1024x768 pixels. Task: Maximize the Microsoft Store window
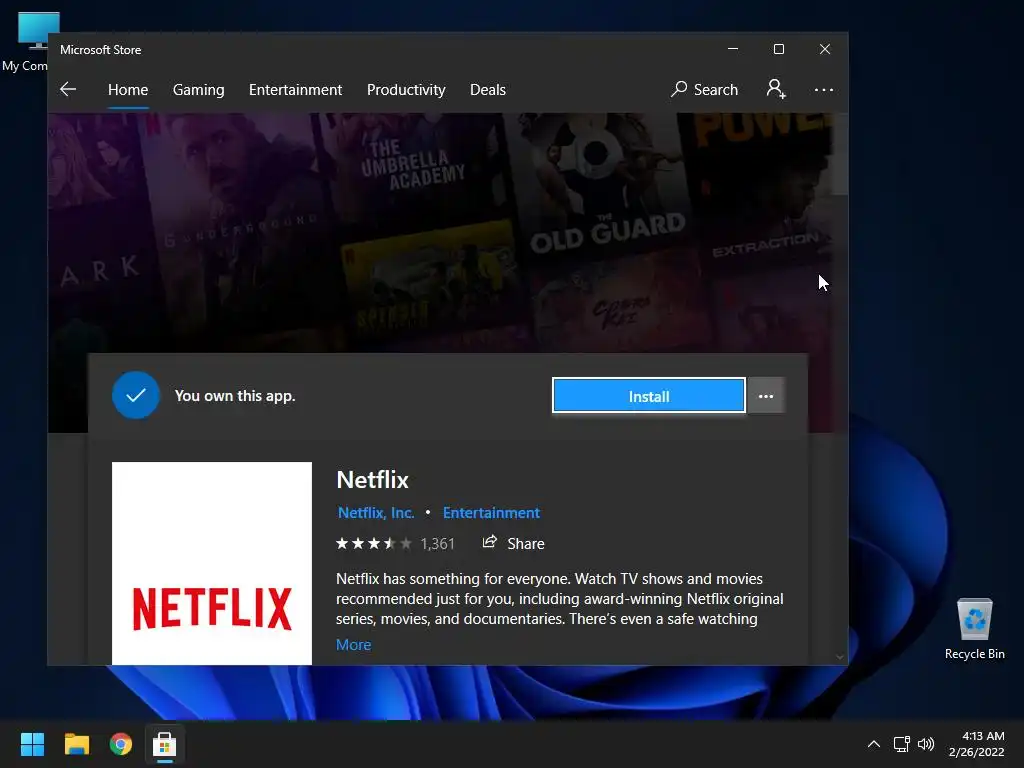click(x=778, y=49)
